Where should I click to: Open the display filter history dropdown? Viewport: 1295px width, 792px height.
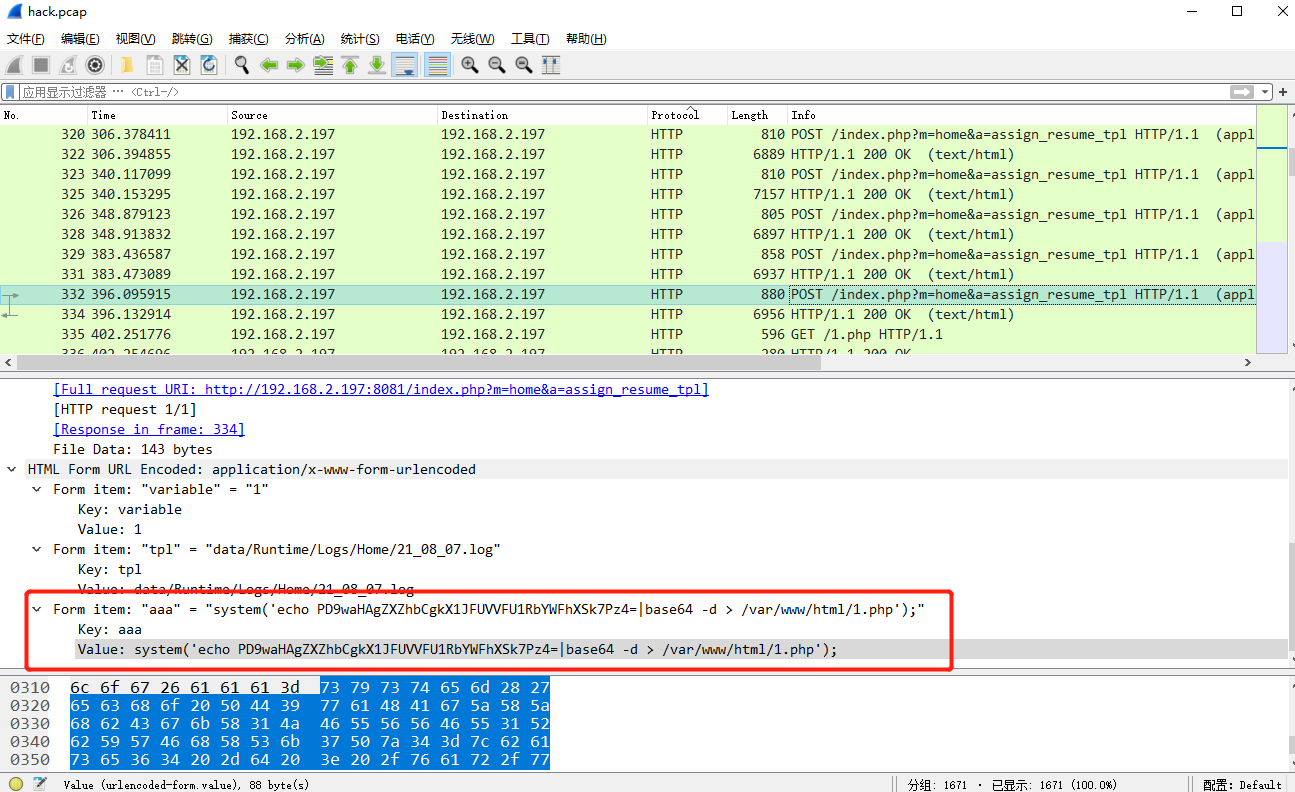pos(1266,92)
